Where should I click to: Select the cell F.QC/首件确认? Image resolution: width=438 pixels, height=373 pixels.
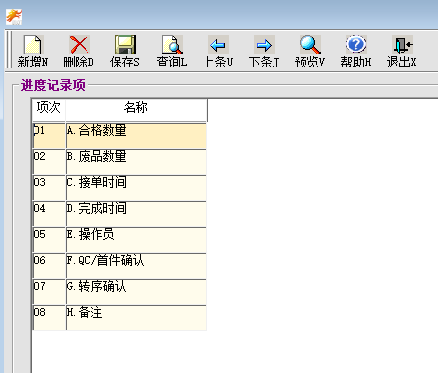(x=136, y=266)
